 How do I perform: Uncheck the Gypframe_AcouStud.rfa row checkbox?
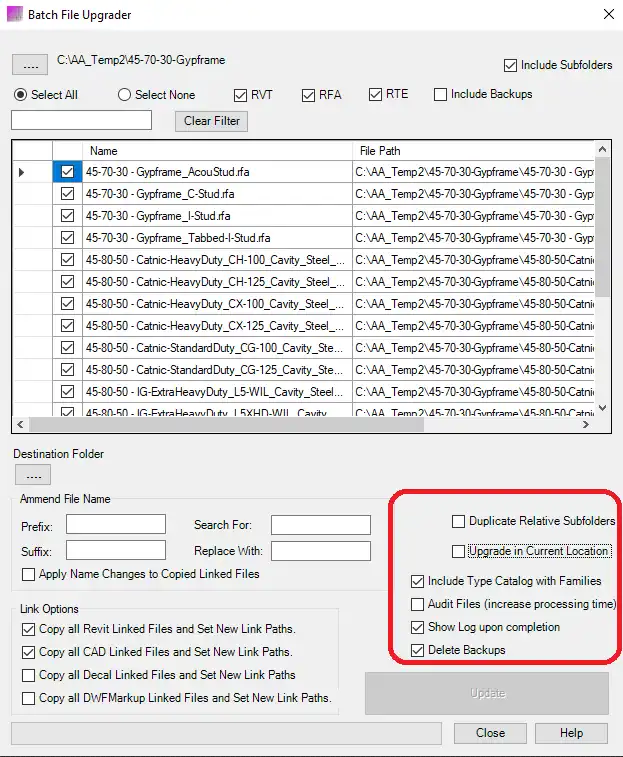67,172
